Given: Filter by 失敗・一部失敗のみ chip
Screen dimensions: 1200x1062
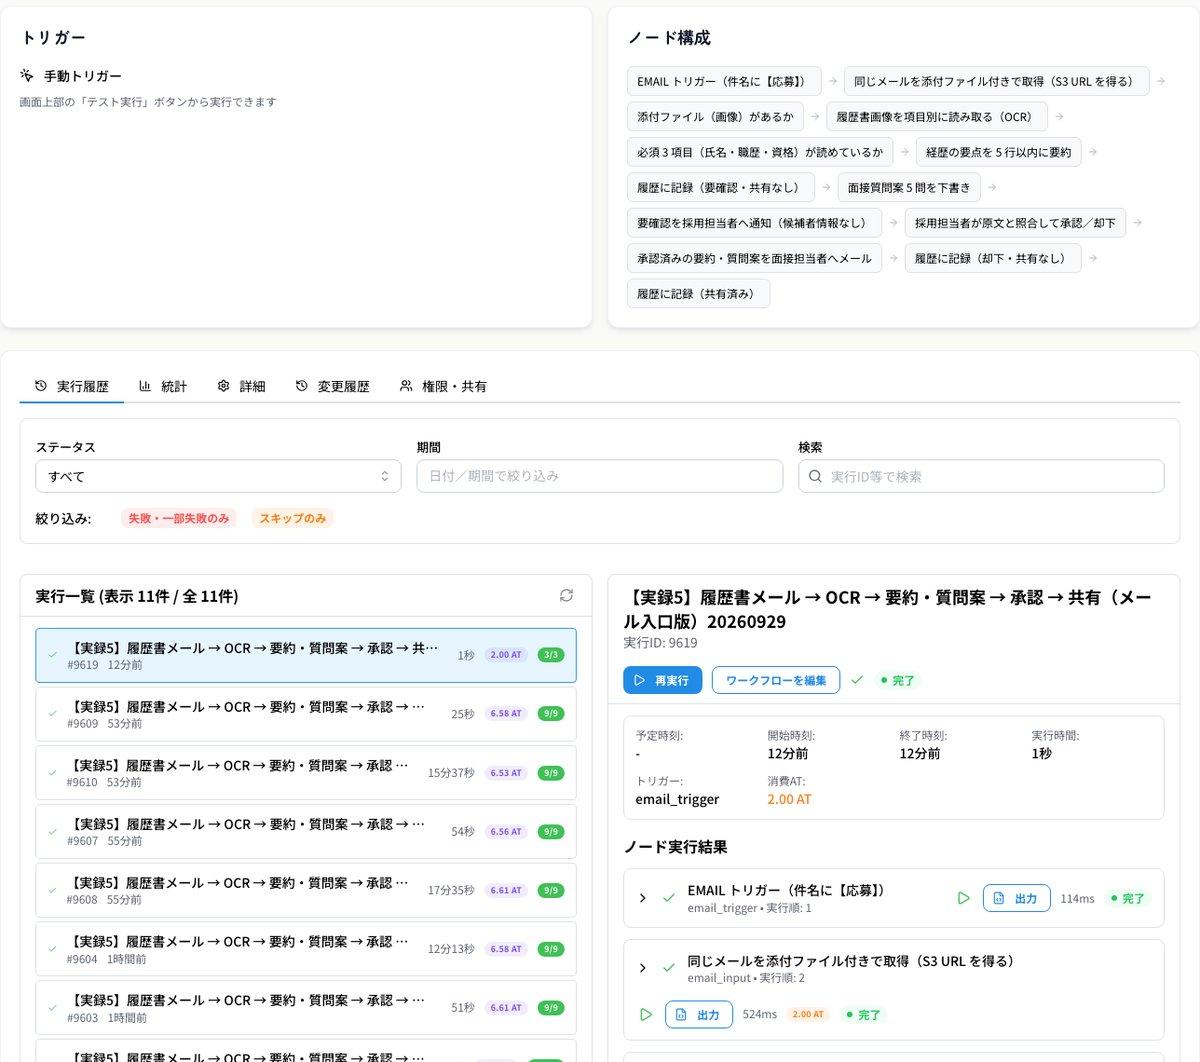Looking at the screenshot, I should pos(179,518).
